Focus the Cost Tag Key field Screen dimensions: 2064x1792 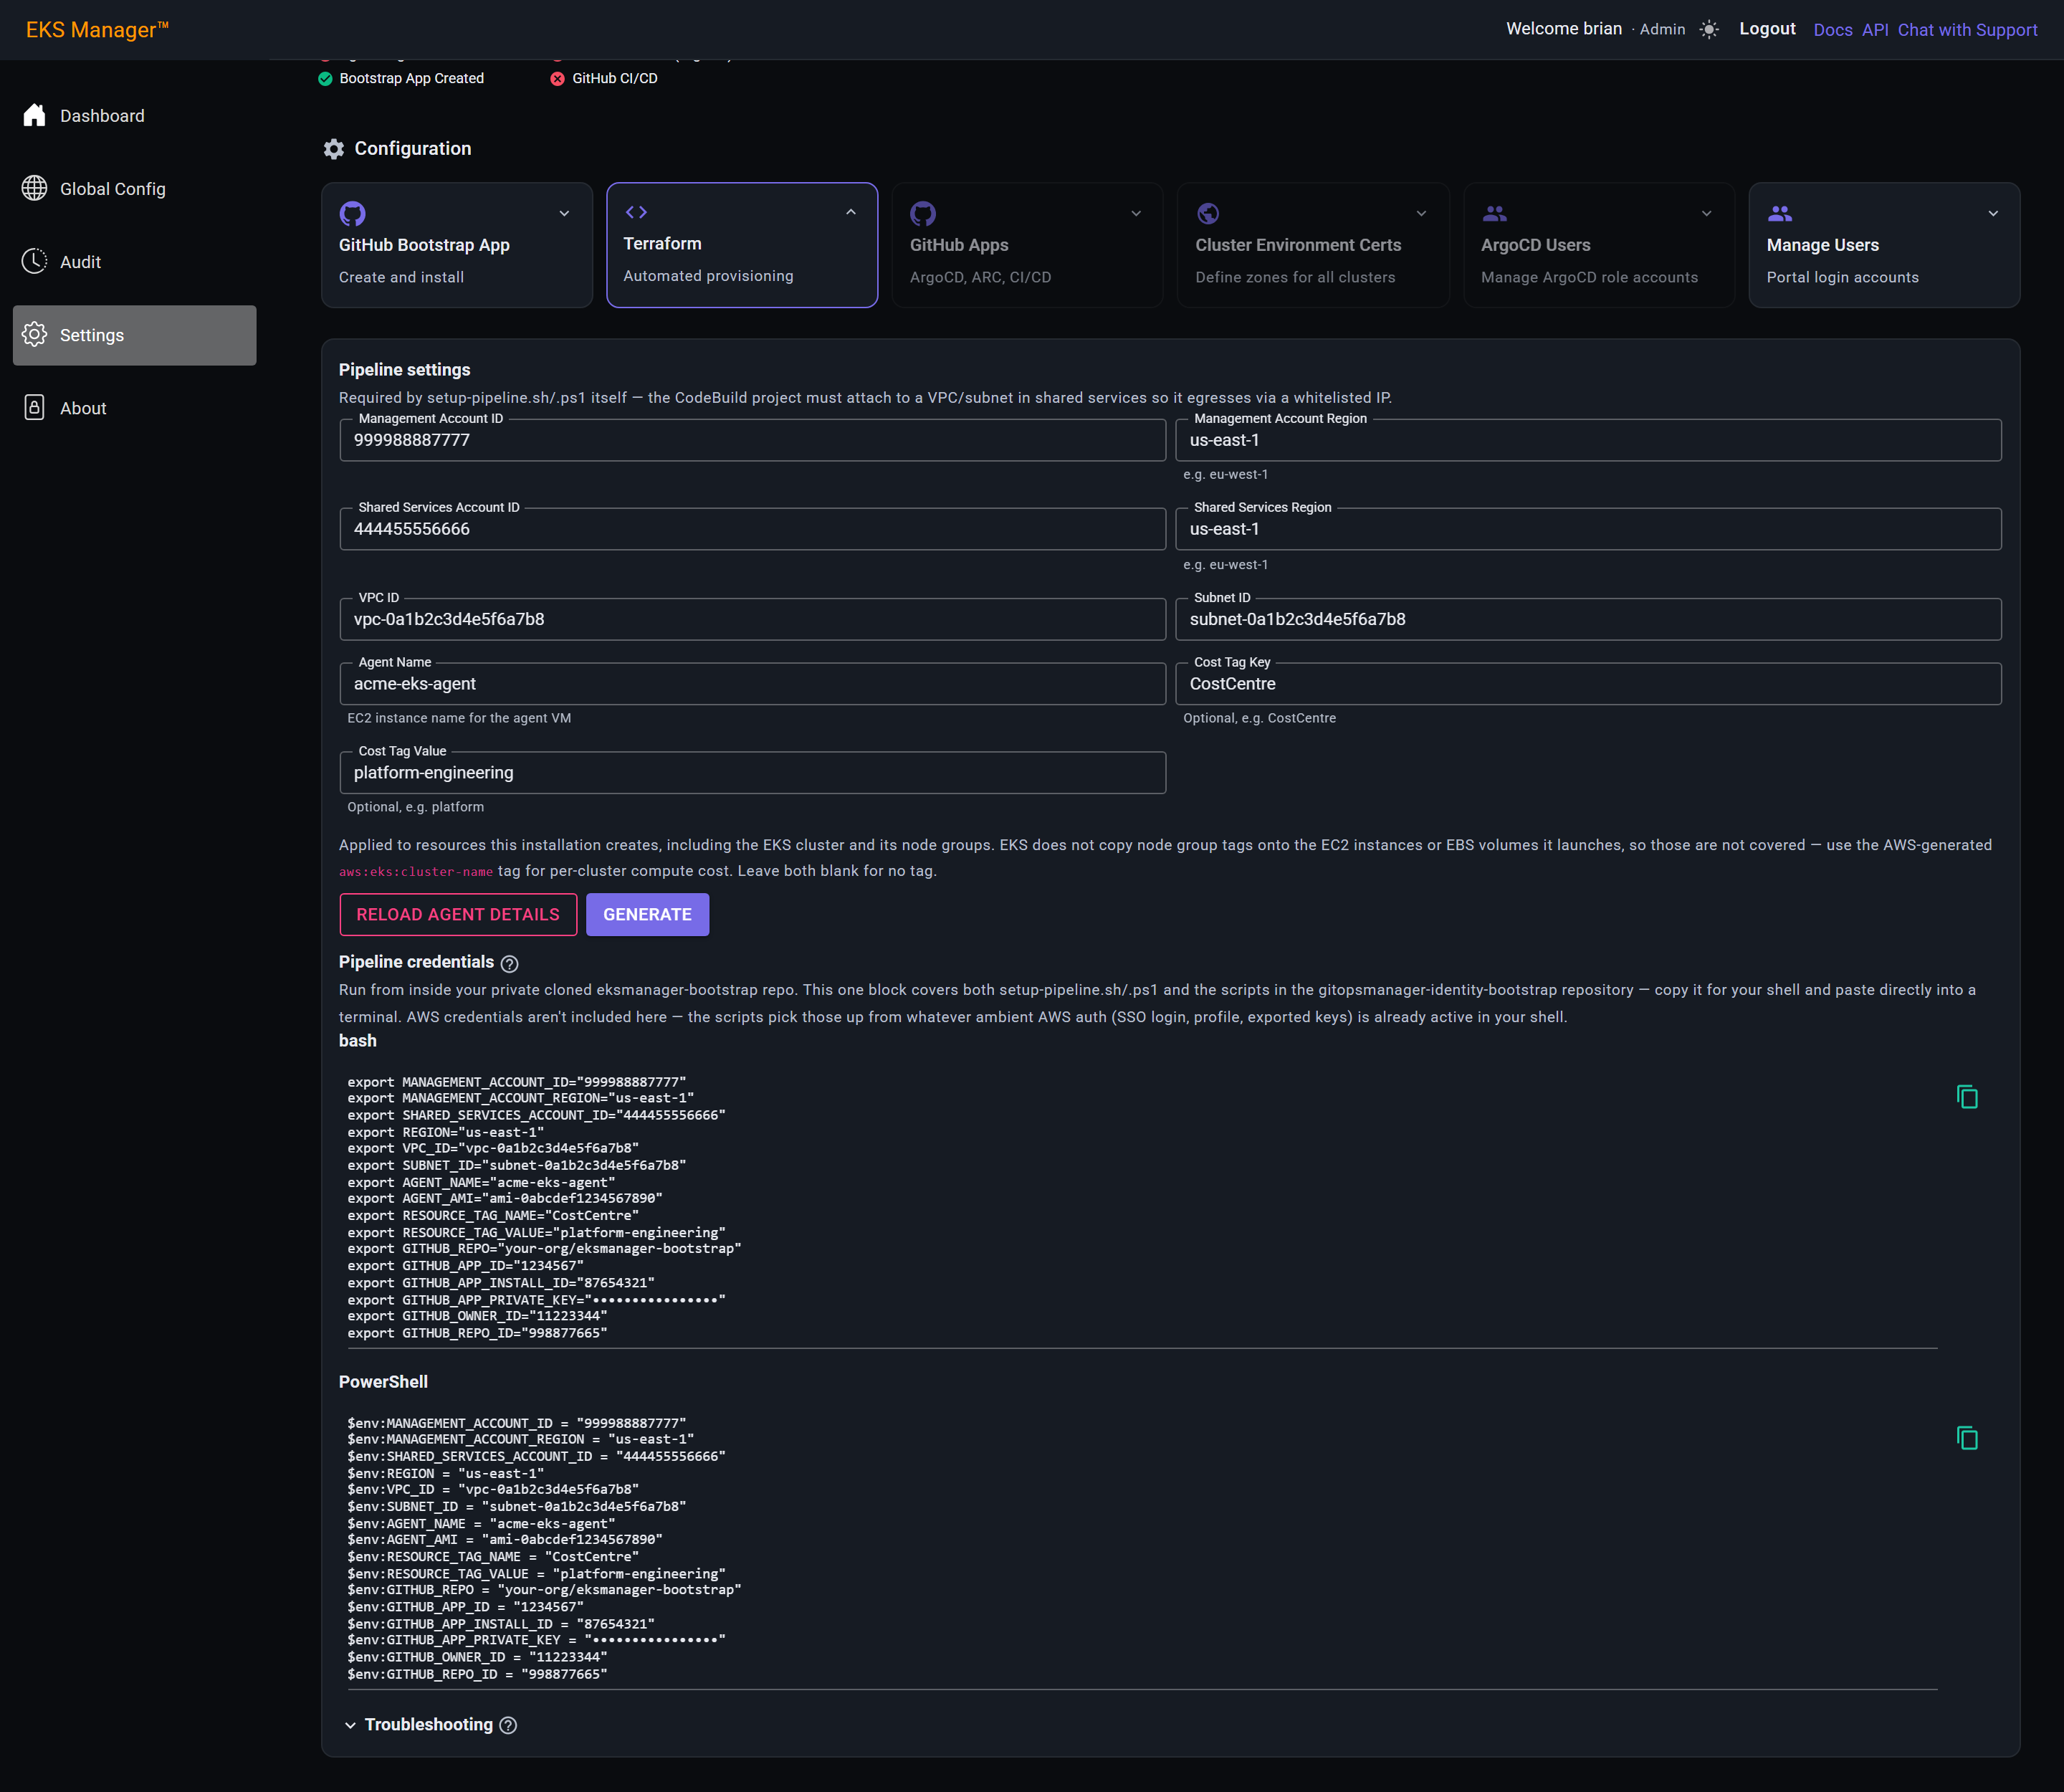pos(1588,684)
